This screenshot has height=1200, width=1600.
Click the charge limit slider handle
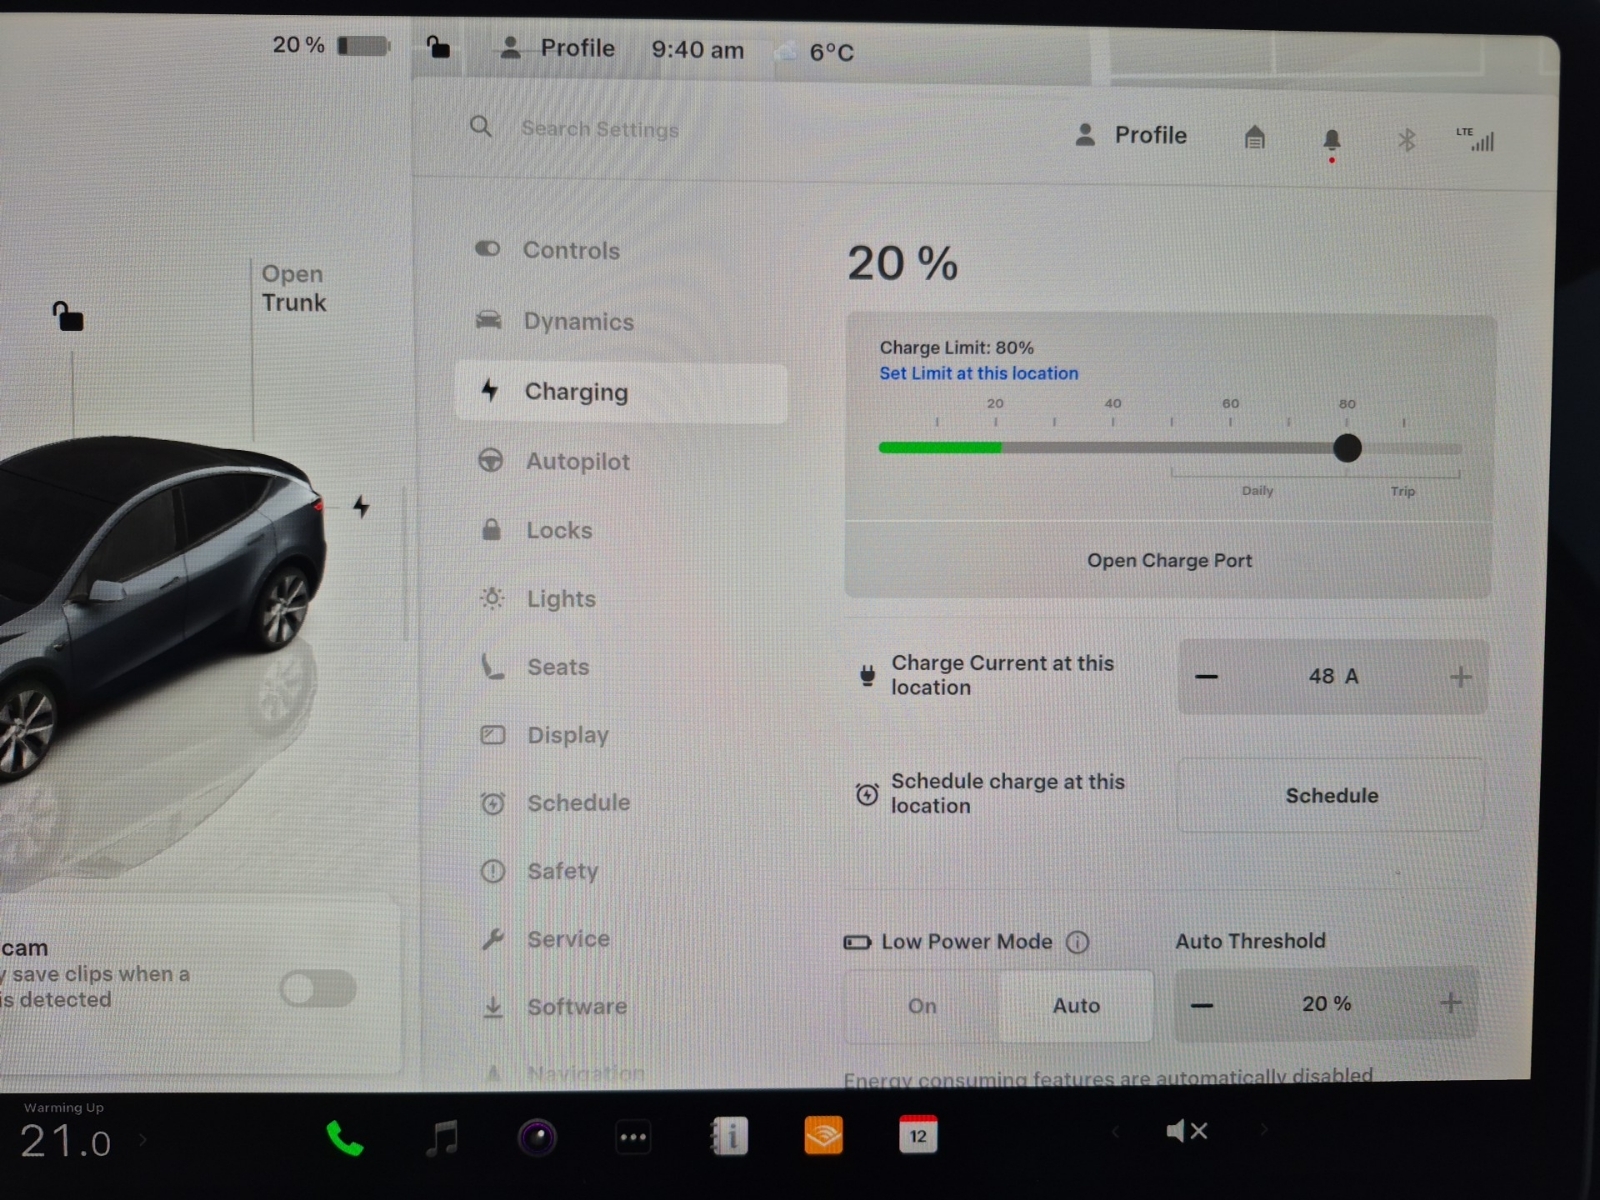[1347, 448]
